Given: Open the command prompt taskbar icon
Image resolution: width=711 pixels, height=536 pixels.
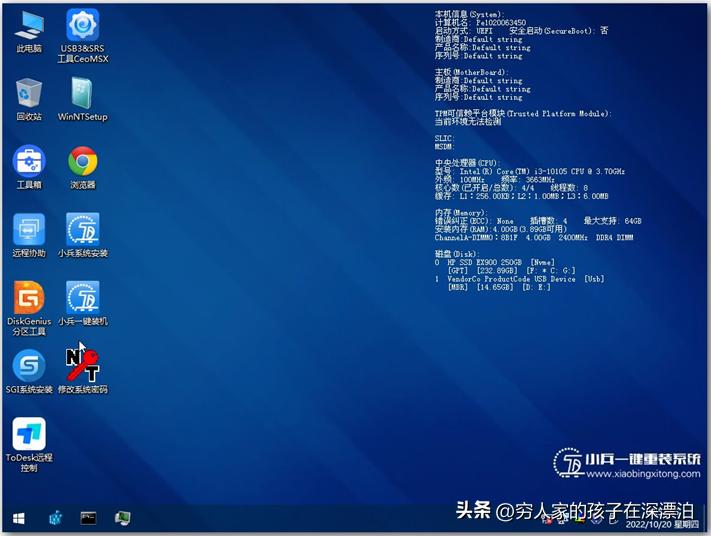Looking at the screenshot, I should (x=88, y=518).
